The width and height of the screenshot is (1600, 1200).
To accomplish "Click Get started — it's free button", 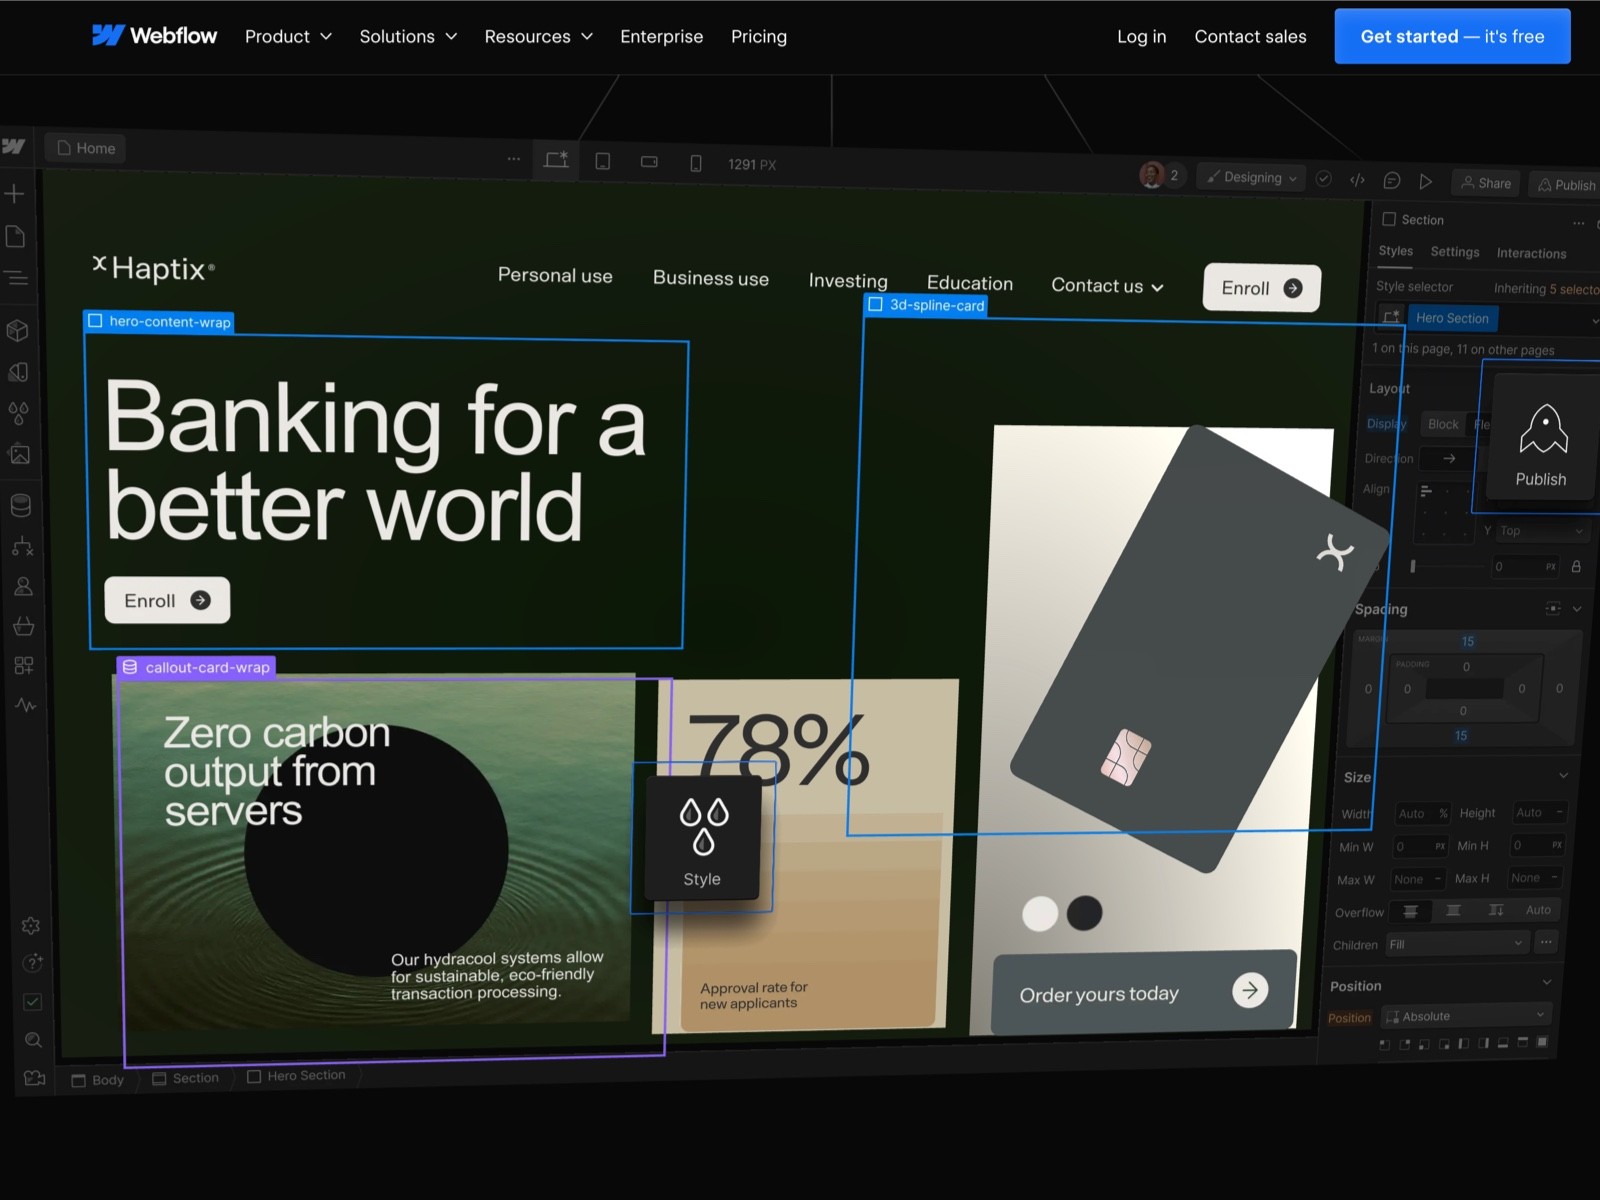I will (x=1452, y=36).
